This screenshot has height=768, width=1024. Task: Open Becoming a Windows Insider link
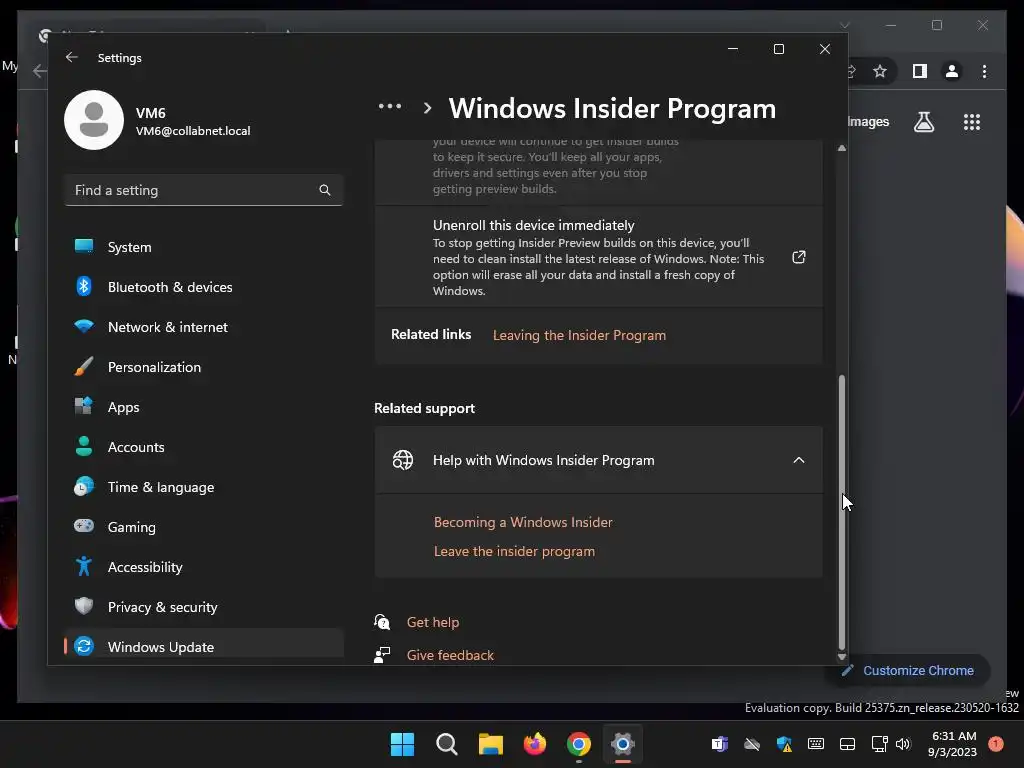[523, 522]
